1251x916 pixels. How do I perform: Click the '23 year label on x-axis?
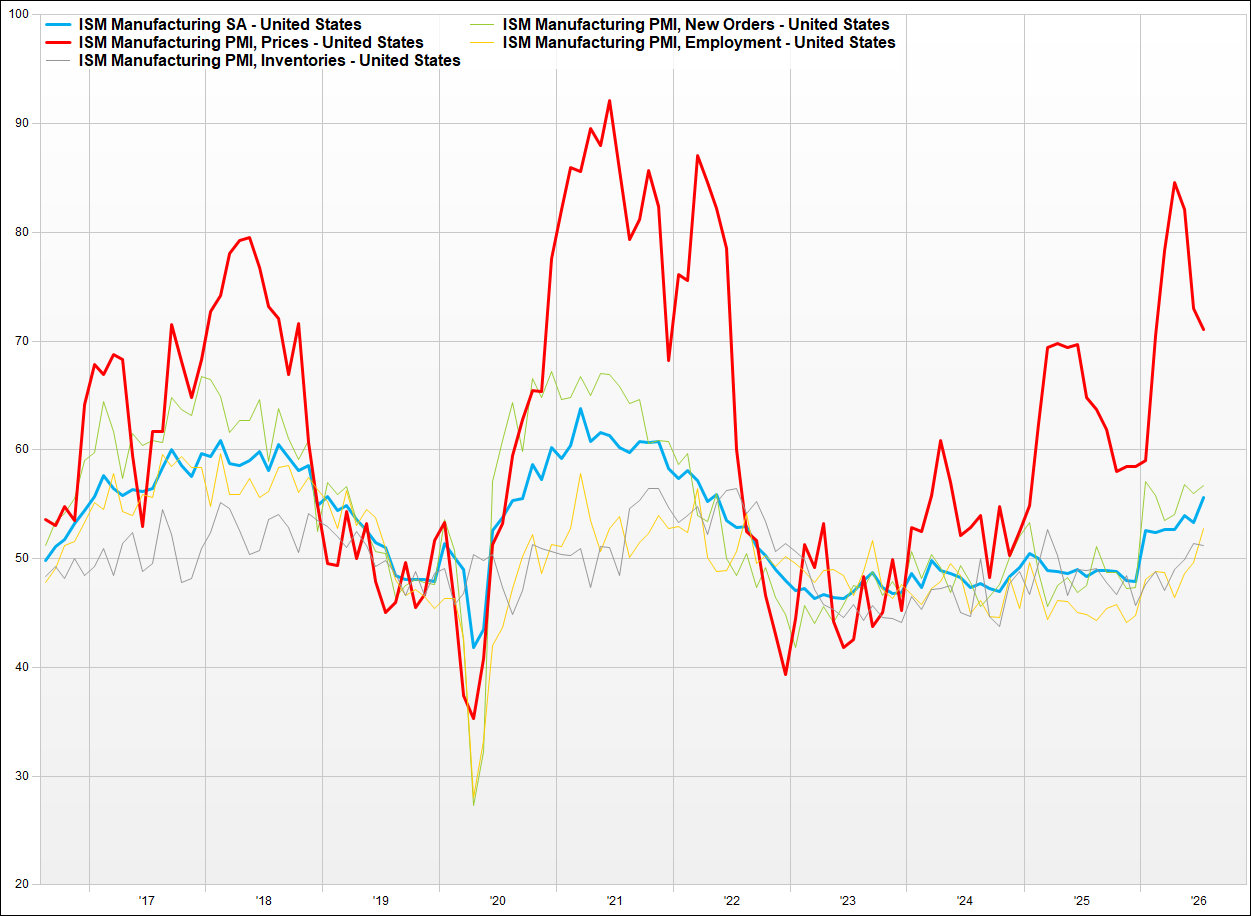coord(848,899)
